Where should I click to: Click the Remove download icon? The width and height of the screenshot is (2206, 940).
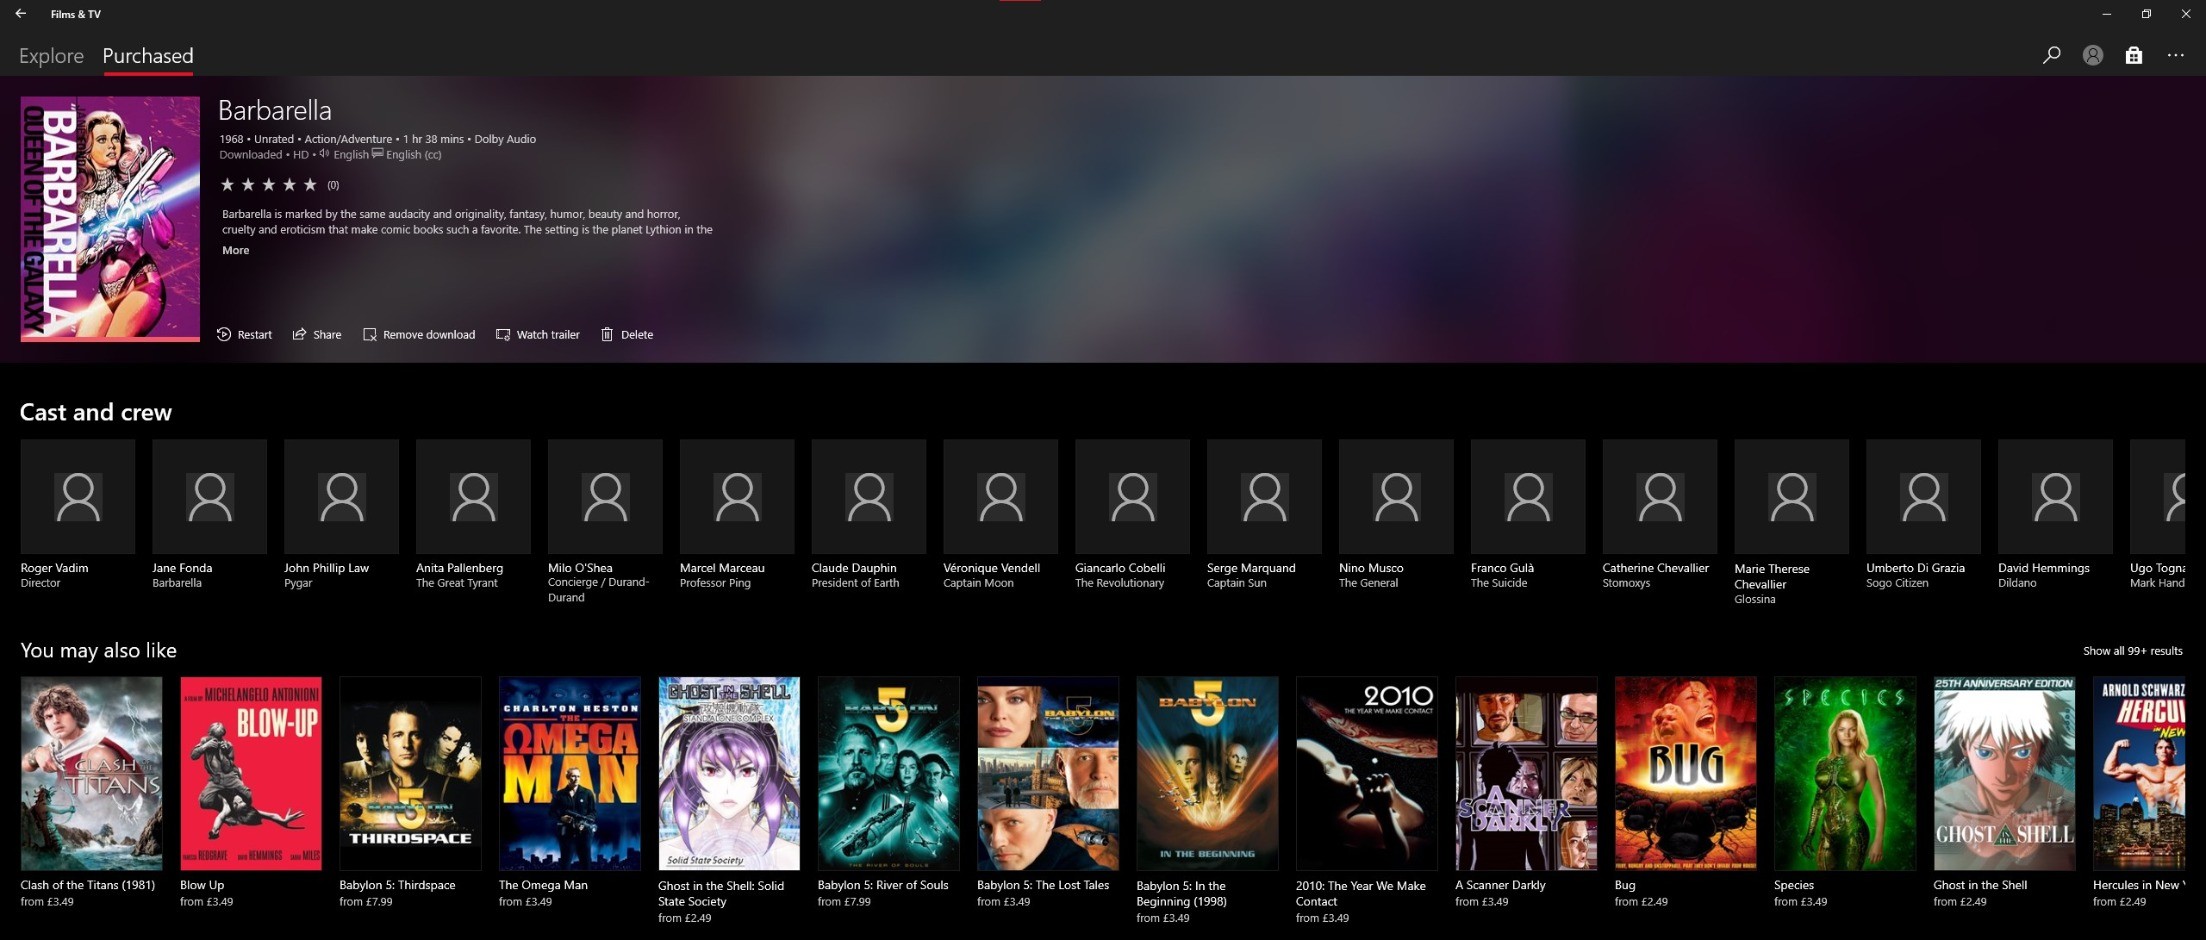pos(370,334)
